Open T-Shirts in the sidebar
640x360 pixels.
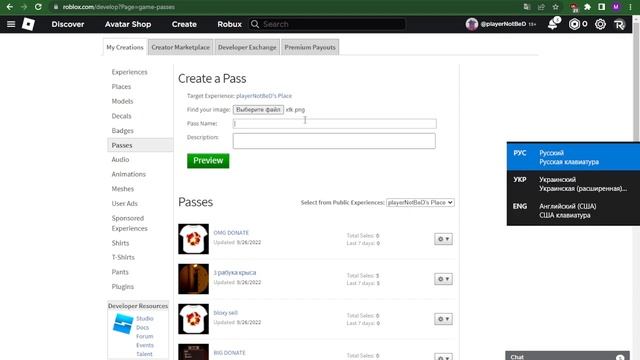[123, 257]
